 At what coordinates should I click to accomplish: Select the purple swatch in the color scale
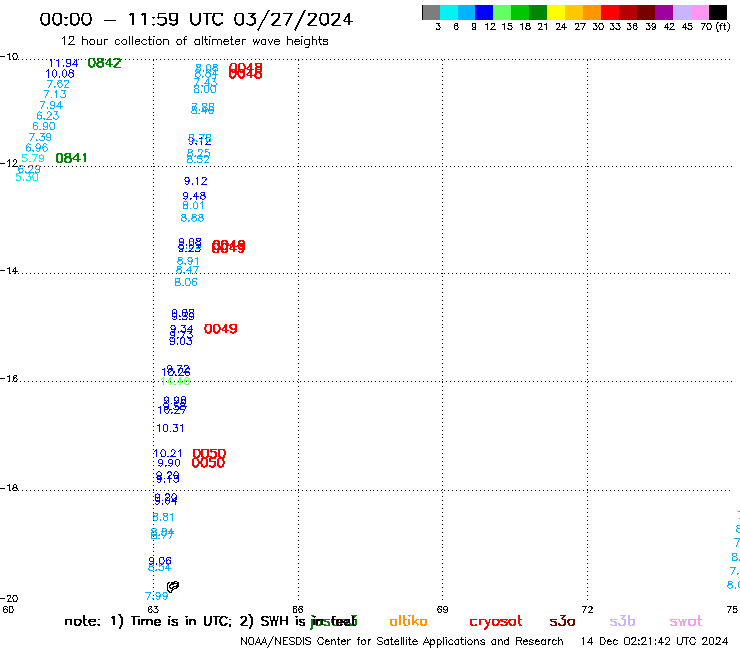664,12
